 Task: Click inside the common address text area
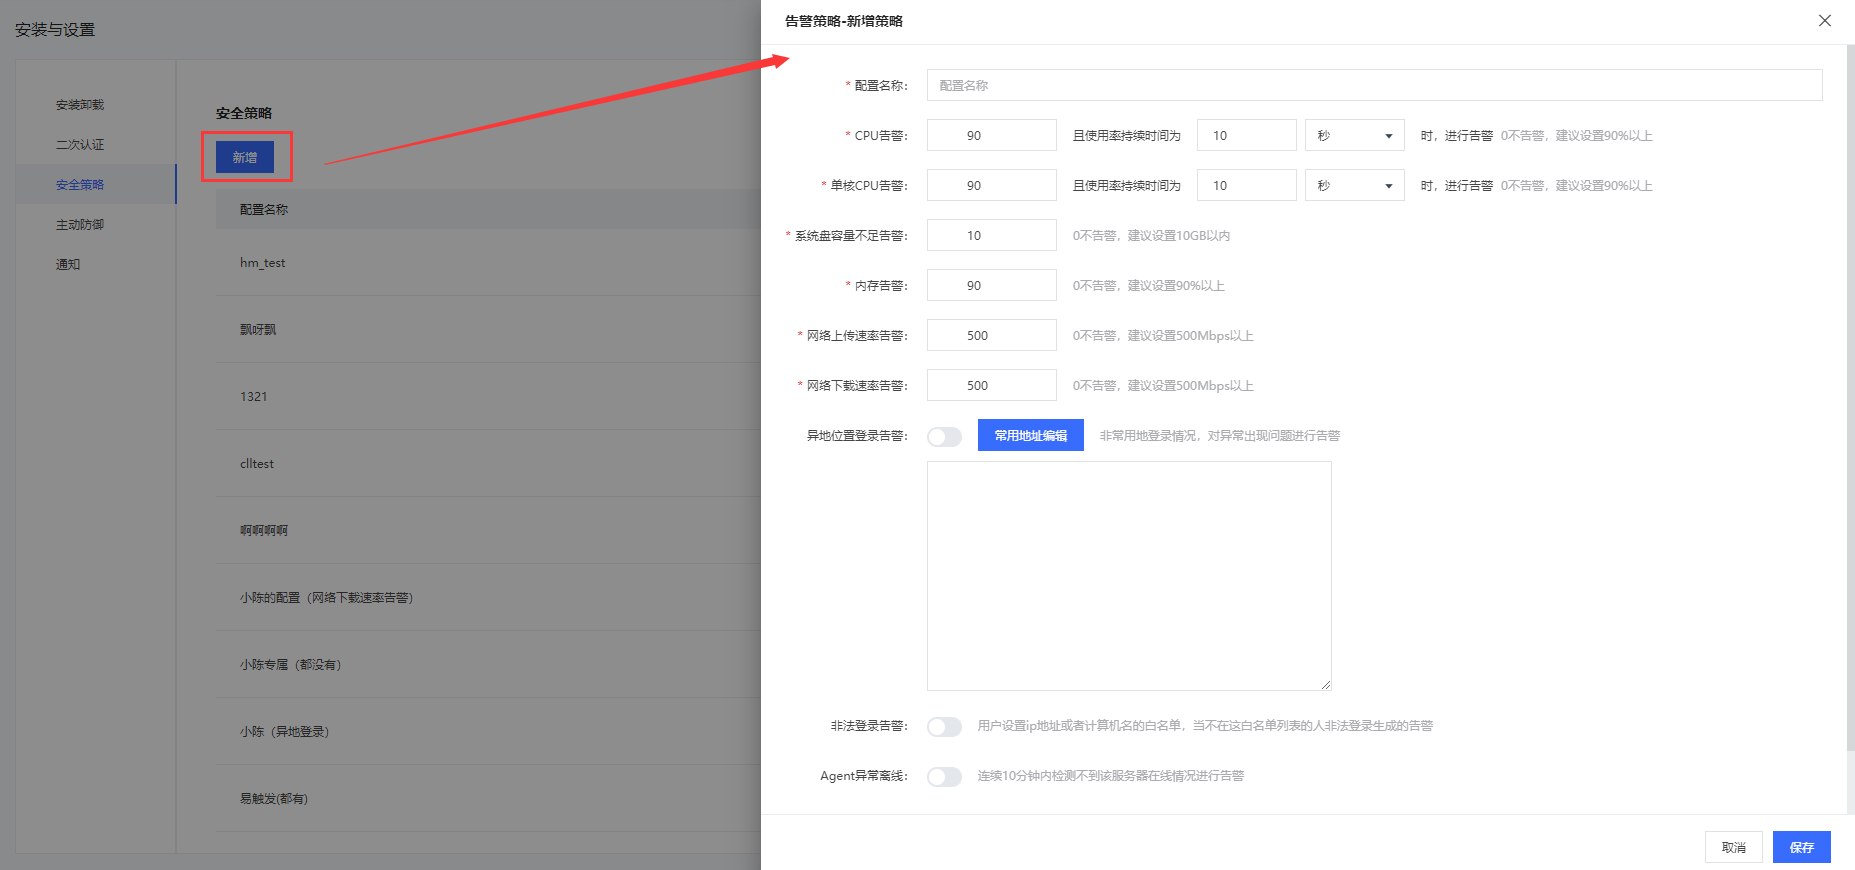[x=1129, y=576]
